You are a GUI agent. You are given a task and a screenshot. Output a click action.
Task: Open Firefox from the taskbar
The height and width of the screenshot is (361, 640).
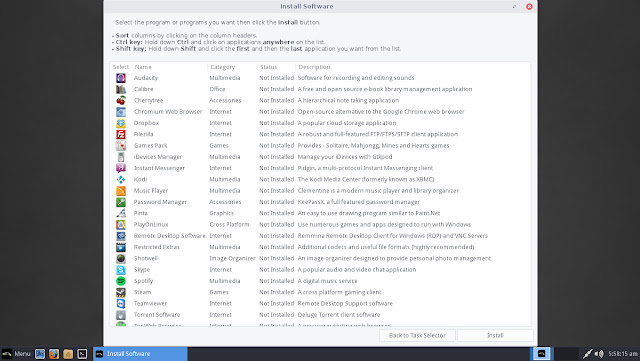[x=54, y=354]
